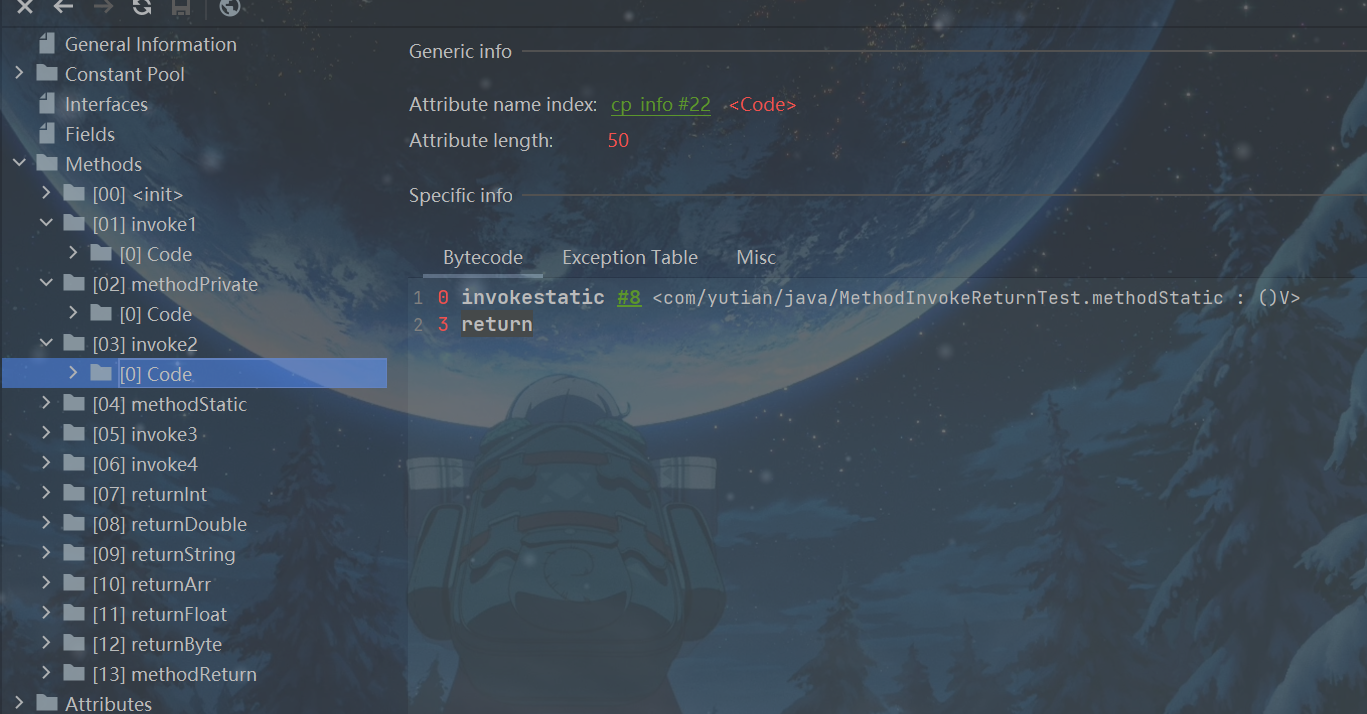Click the X close icon in toolbar

(25, 7)
